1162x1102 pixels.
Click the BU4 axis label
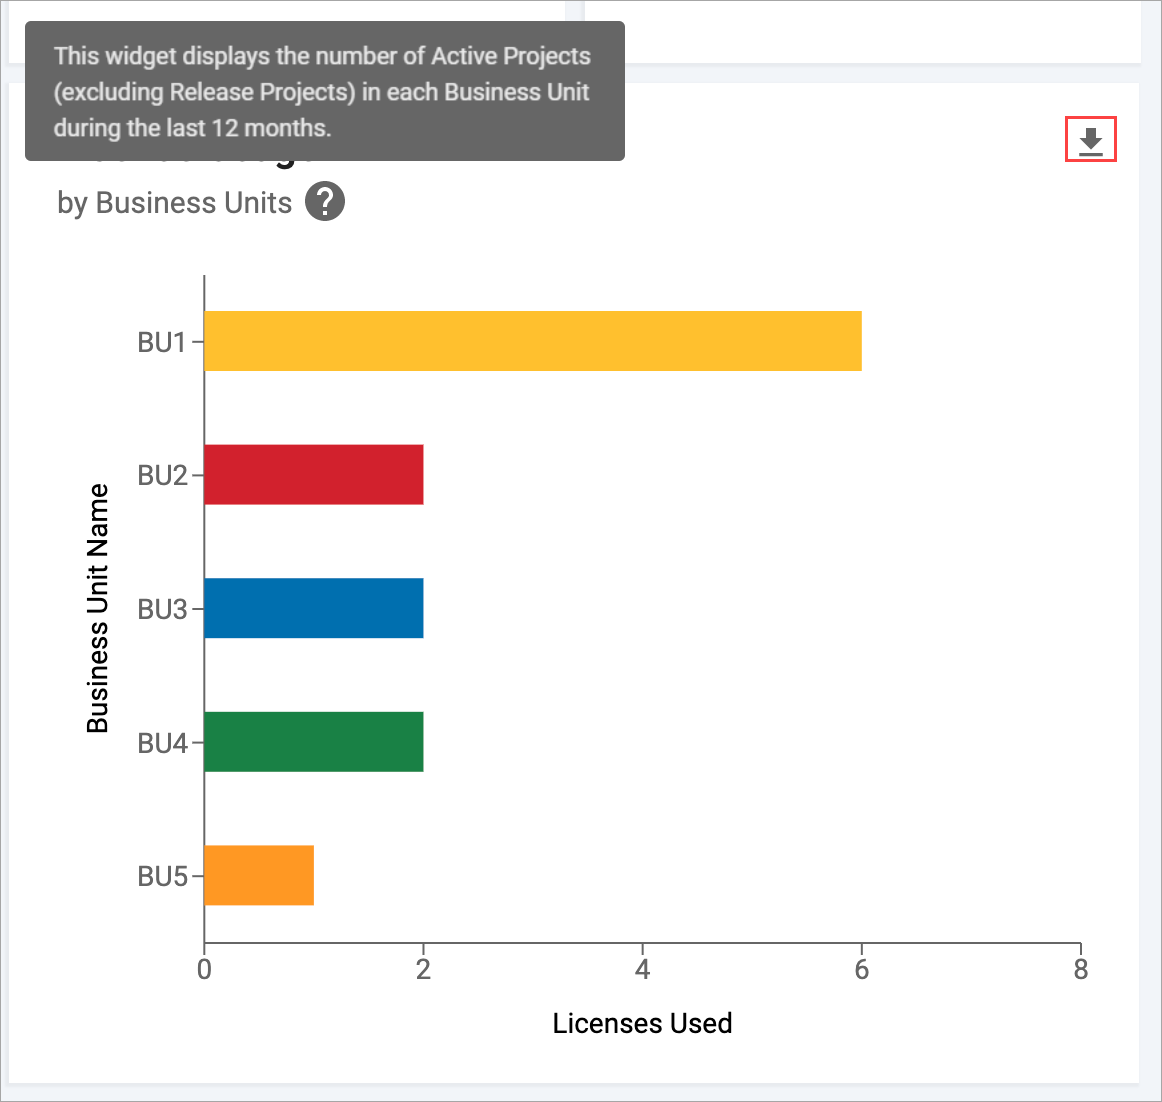pyautogui.click(x=162, y=743)
